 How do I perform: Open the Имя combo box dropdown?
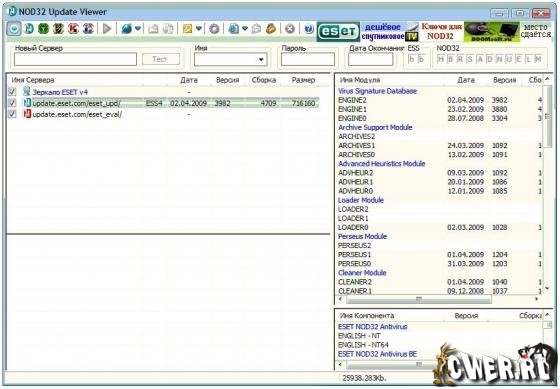(261, 59)
